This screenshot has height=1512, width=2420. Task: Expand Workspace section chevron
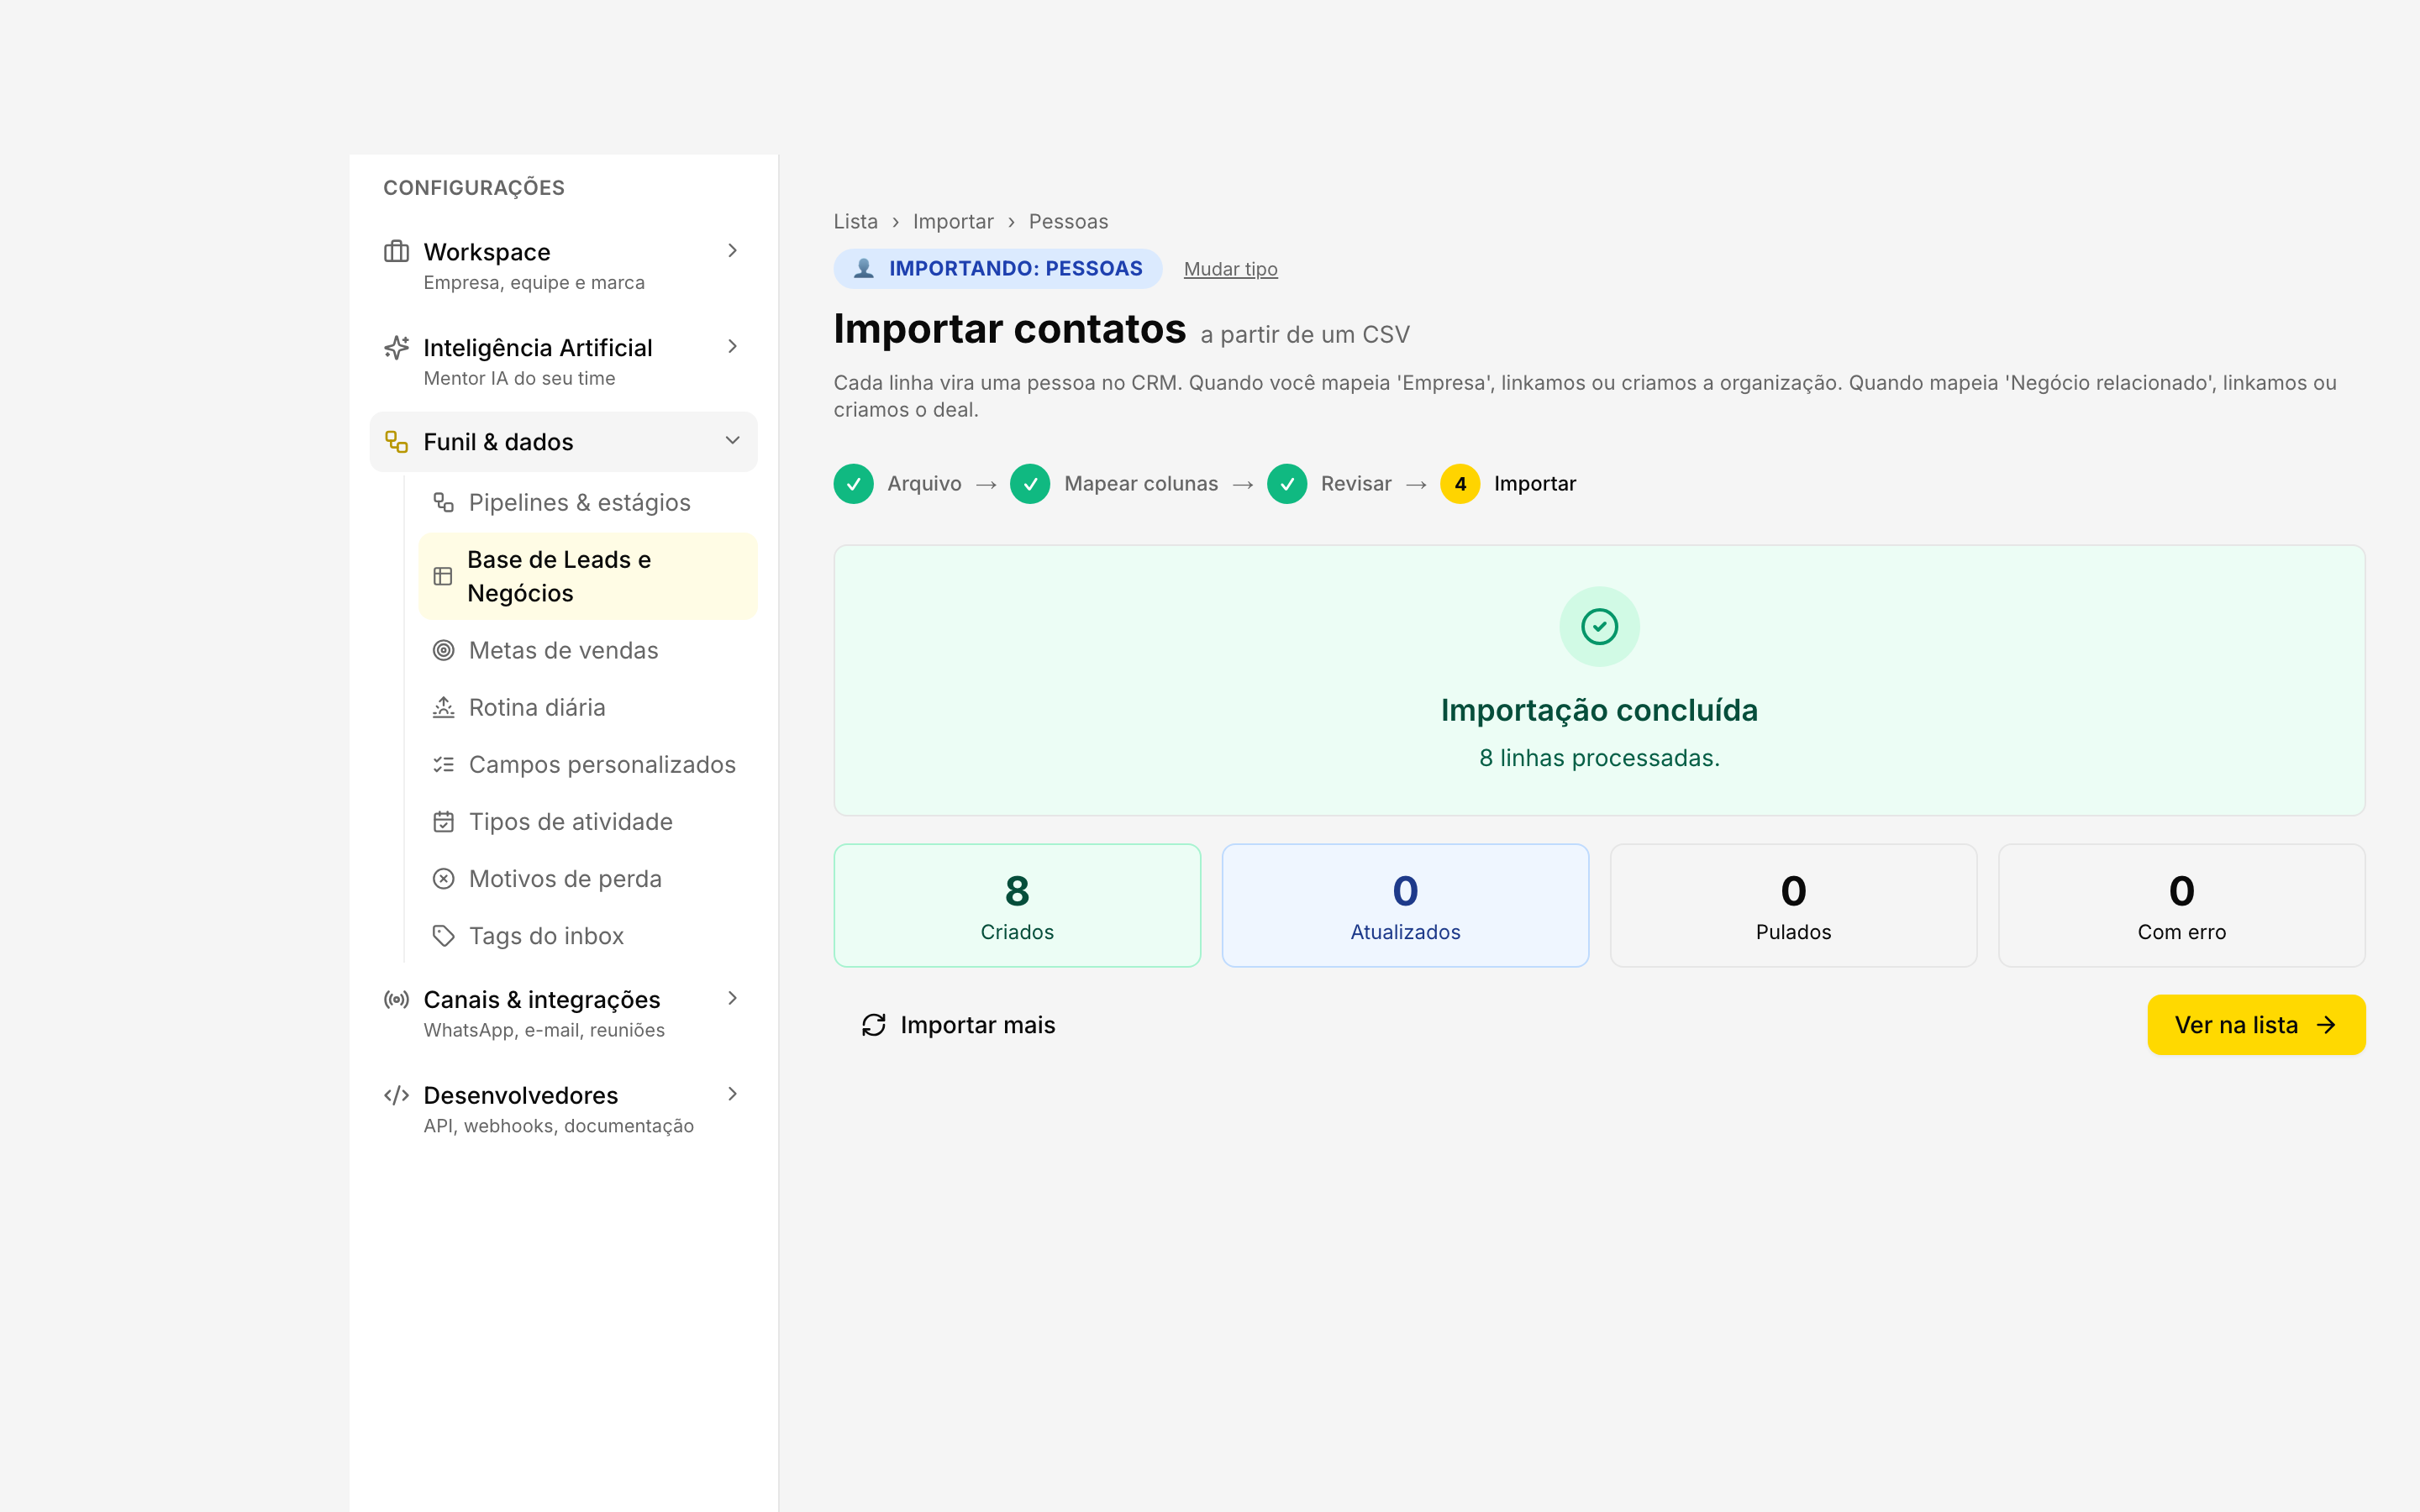pos(733,250)
